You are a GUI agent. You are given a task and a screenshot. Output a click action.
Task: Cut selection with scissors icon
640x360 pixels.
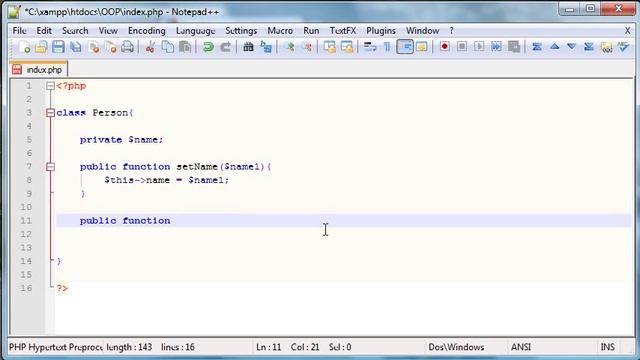pos(150,47)
